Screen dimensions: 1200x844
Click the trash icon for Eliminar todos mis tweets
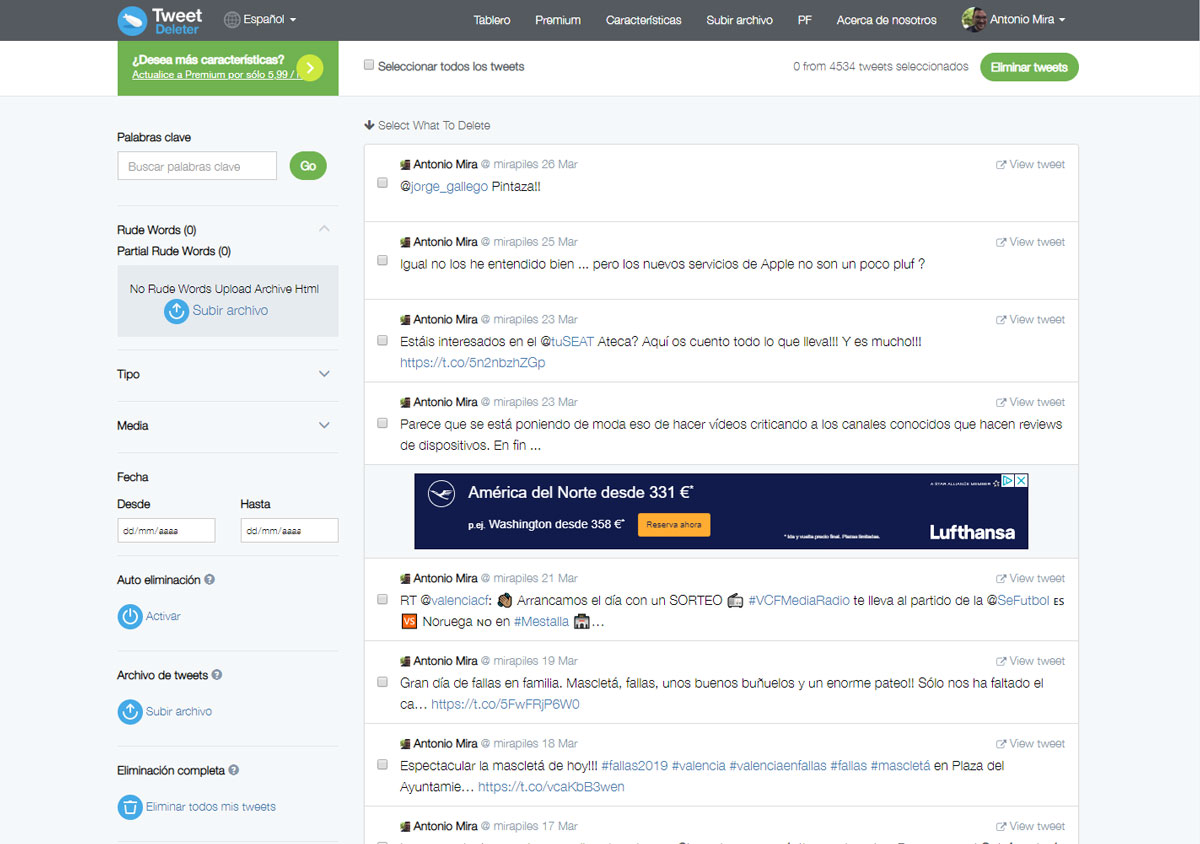130,807
